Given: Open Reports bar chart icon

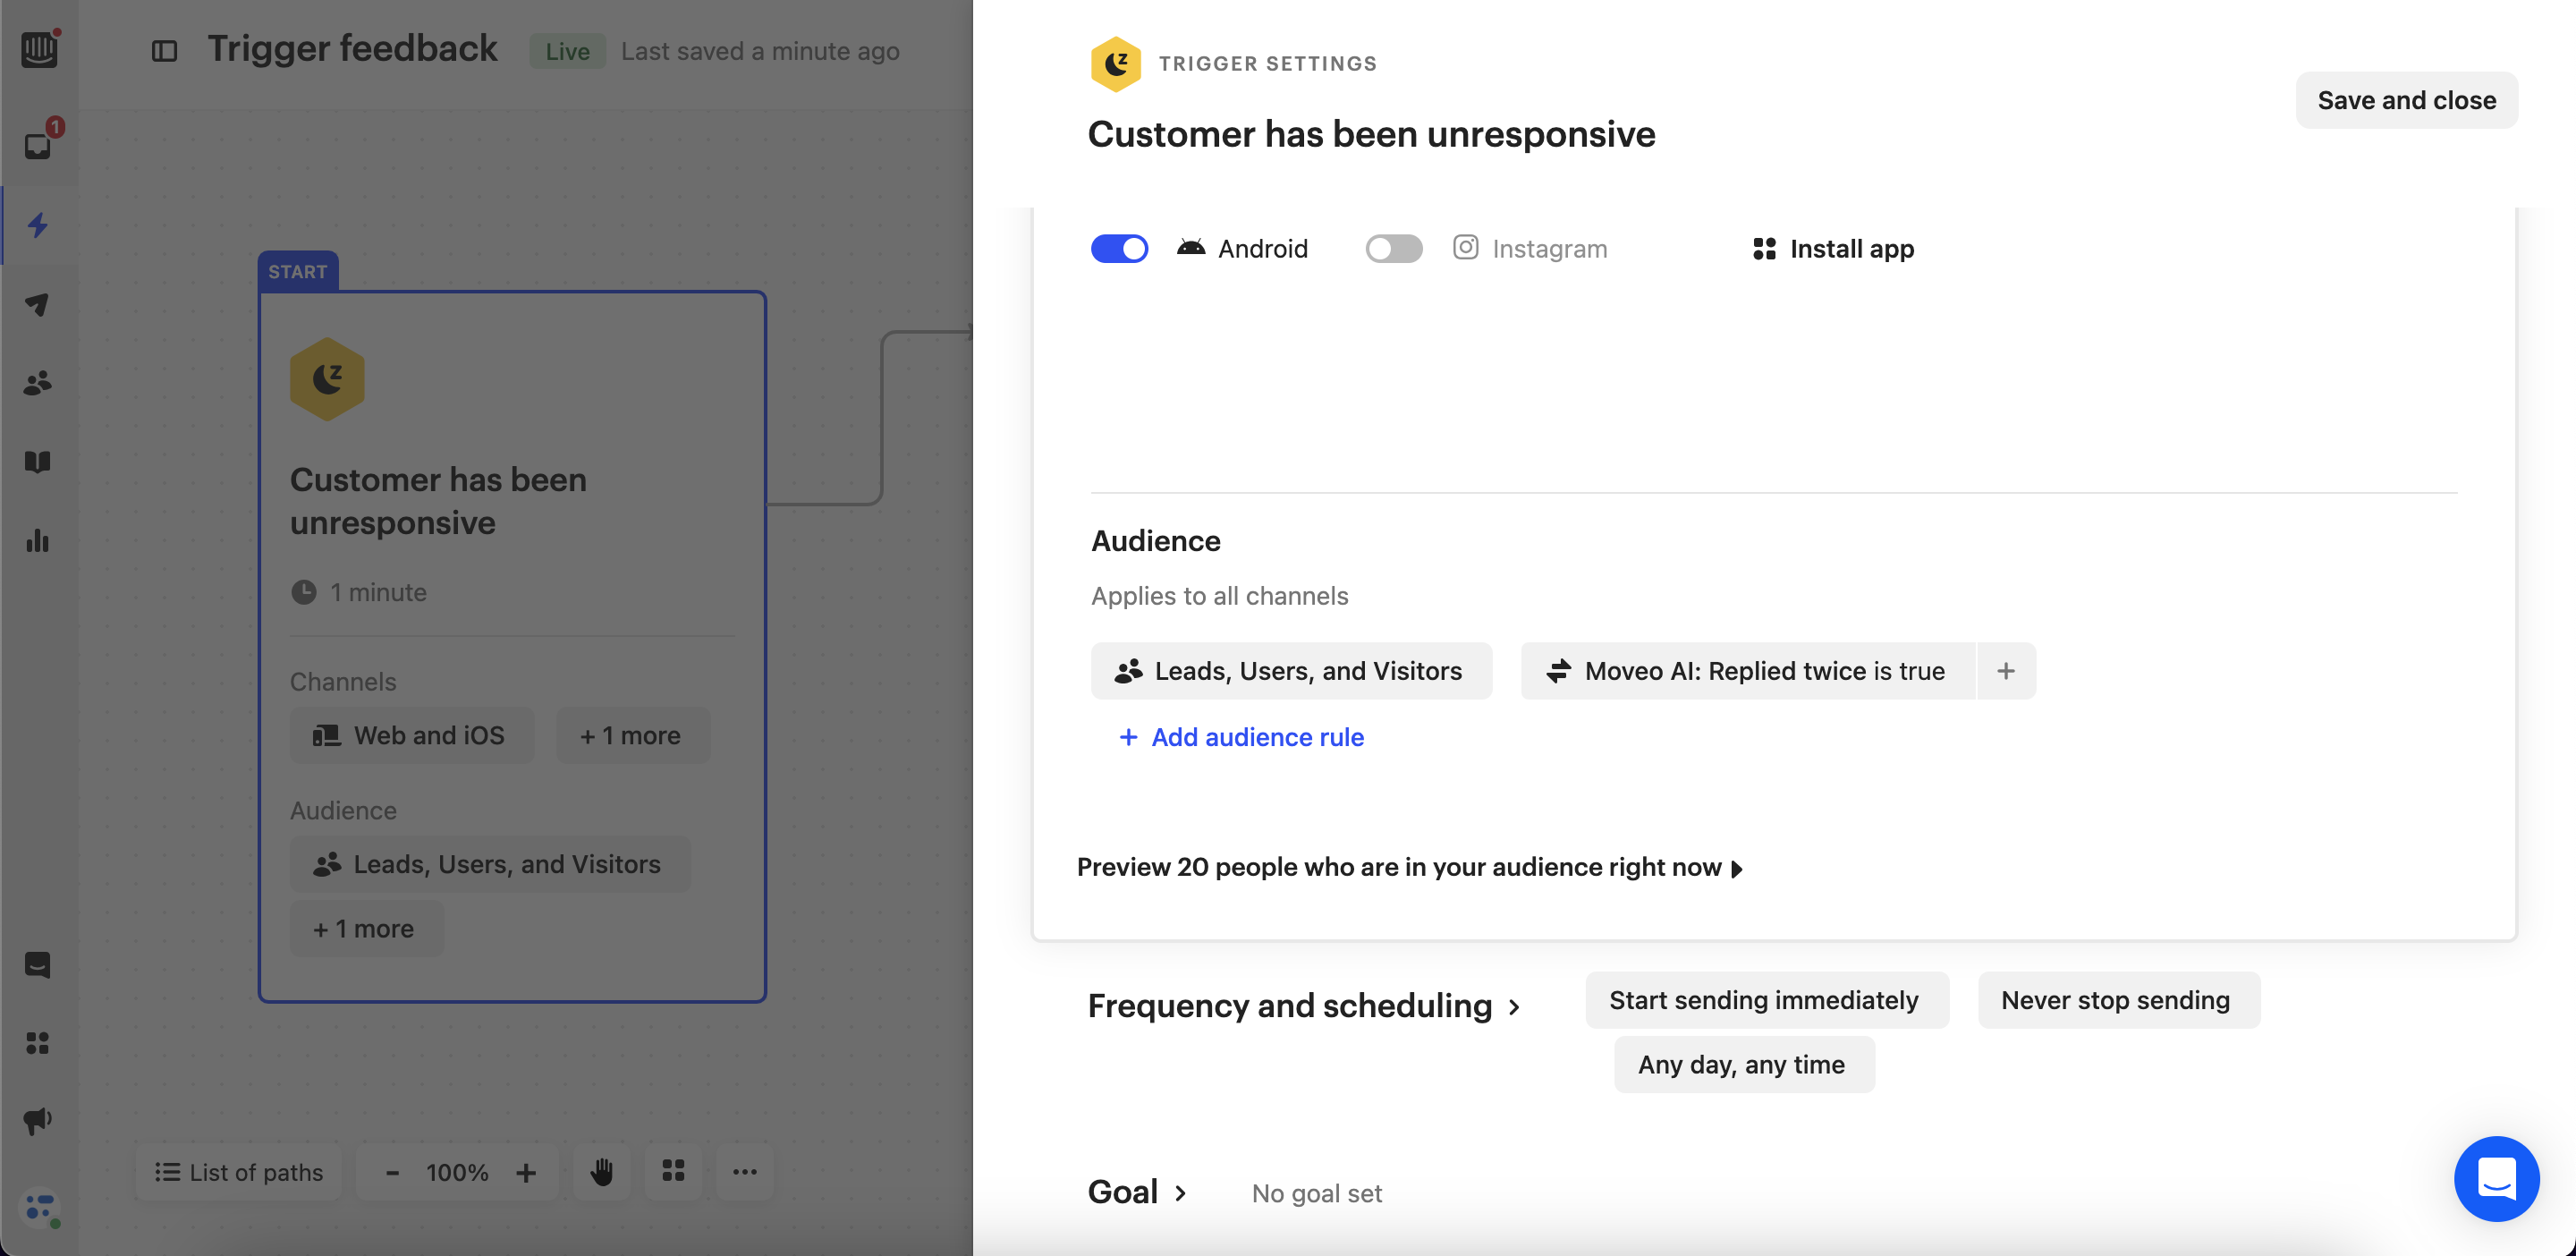Looking at the screenshot, I should click(x=38, y=541).
